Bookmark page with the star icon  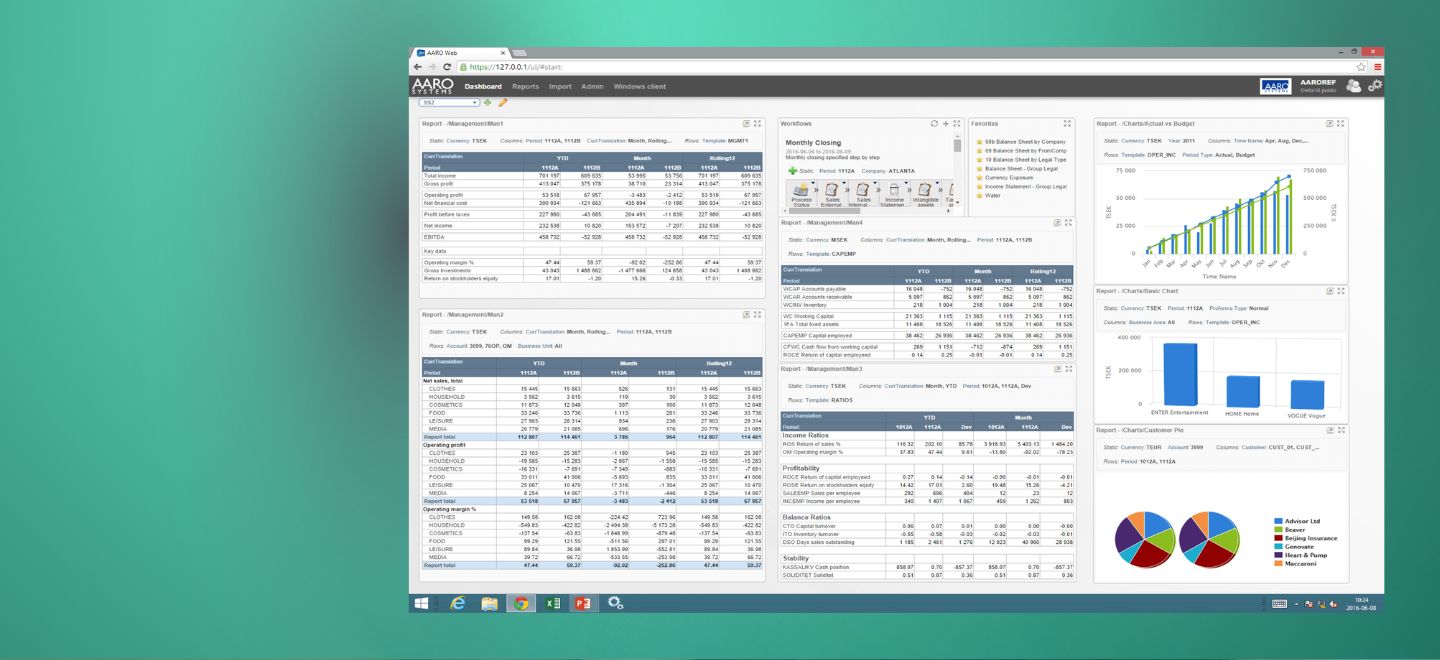pos(1361,66)
